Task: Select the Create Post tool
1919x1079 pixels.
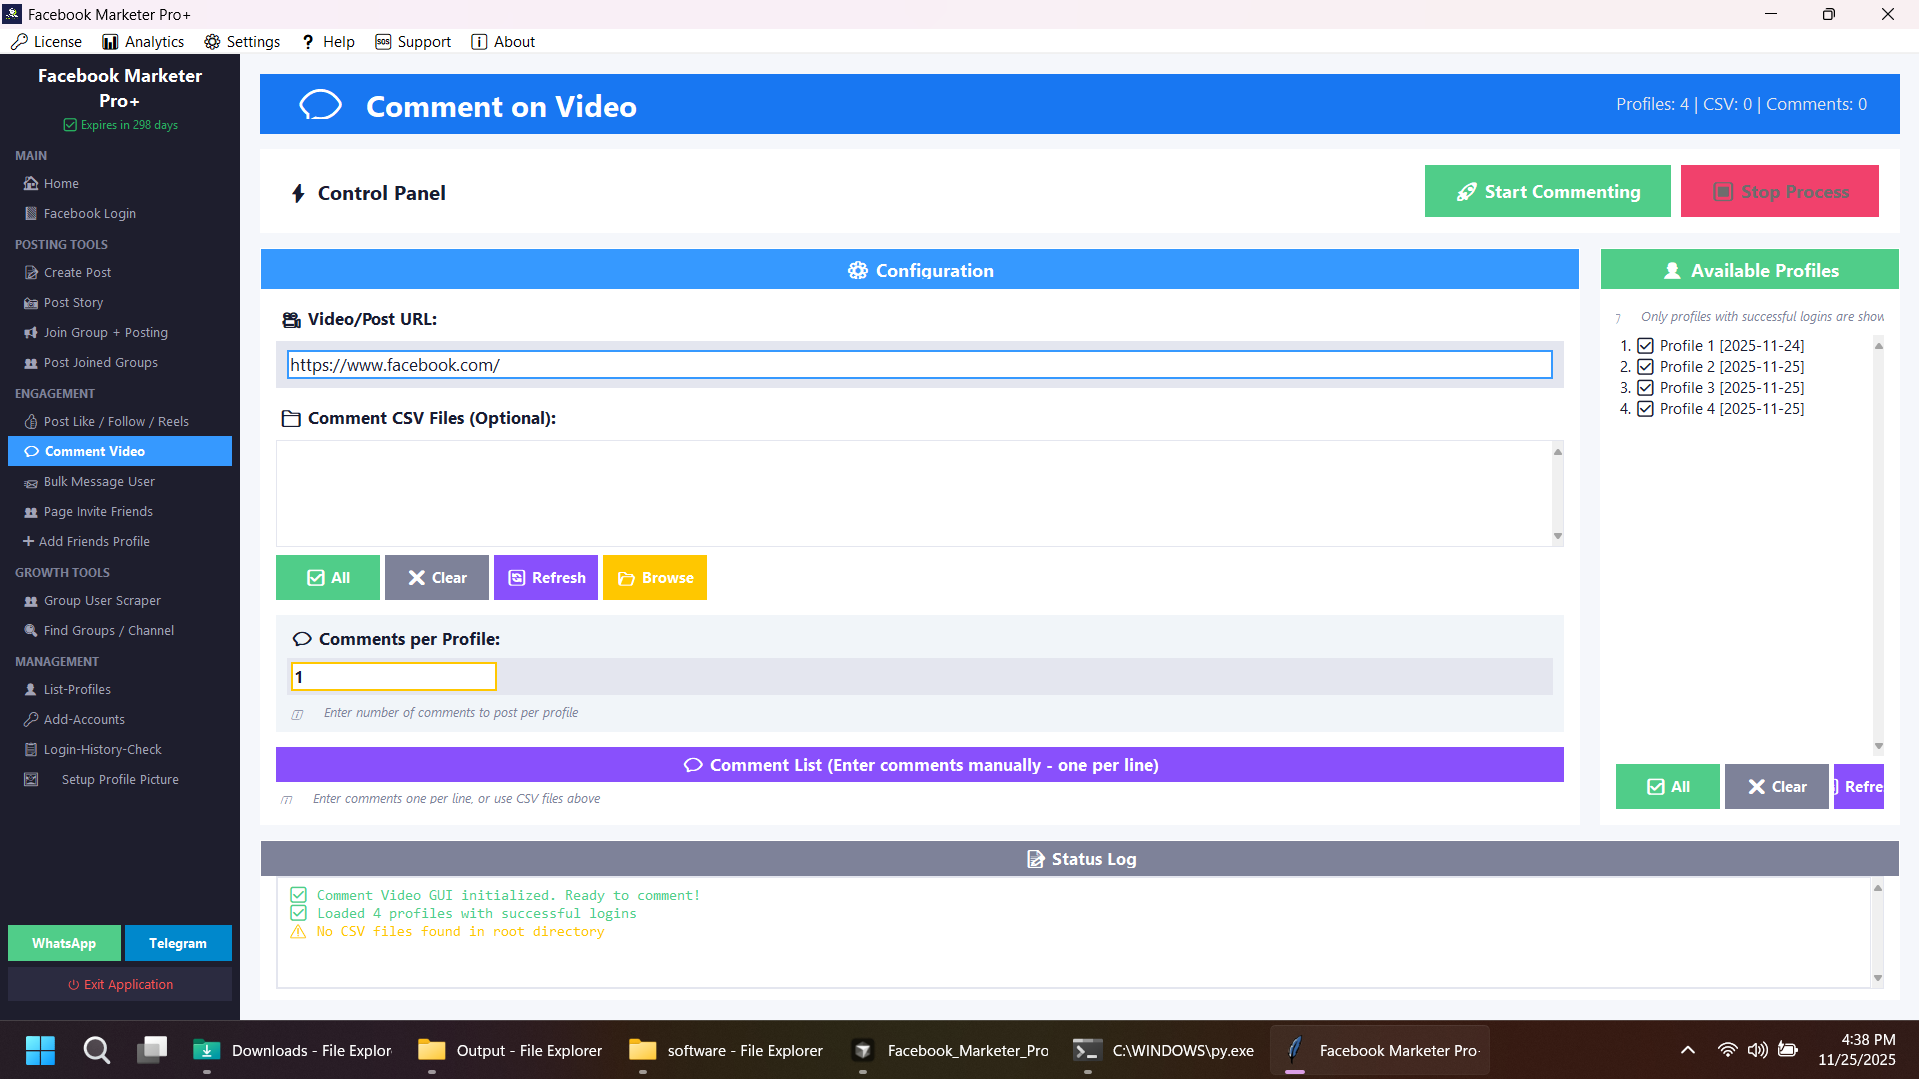Action: coord(77,272)
